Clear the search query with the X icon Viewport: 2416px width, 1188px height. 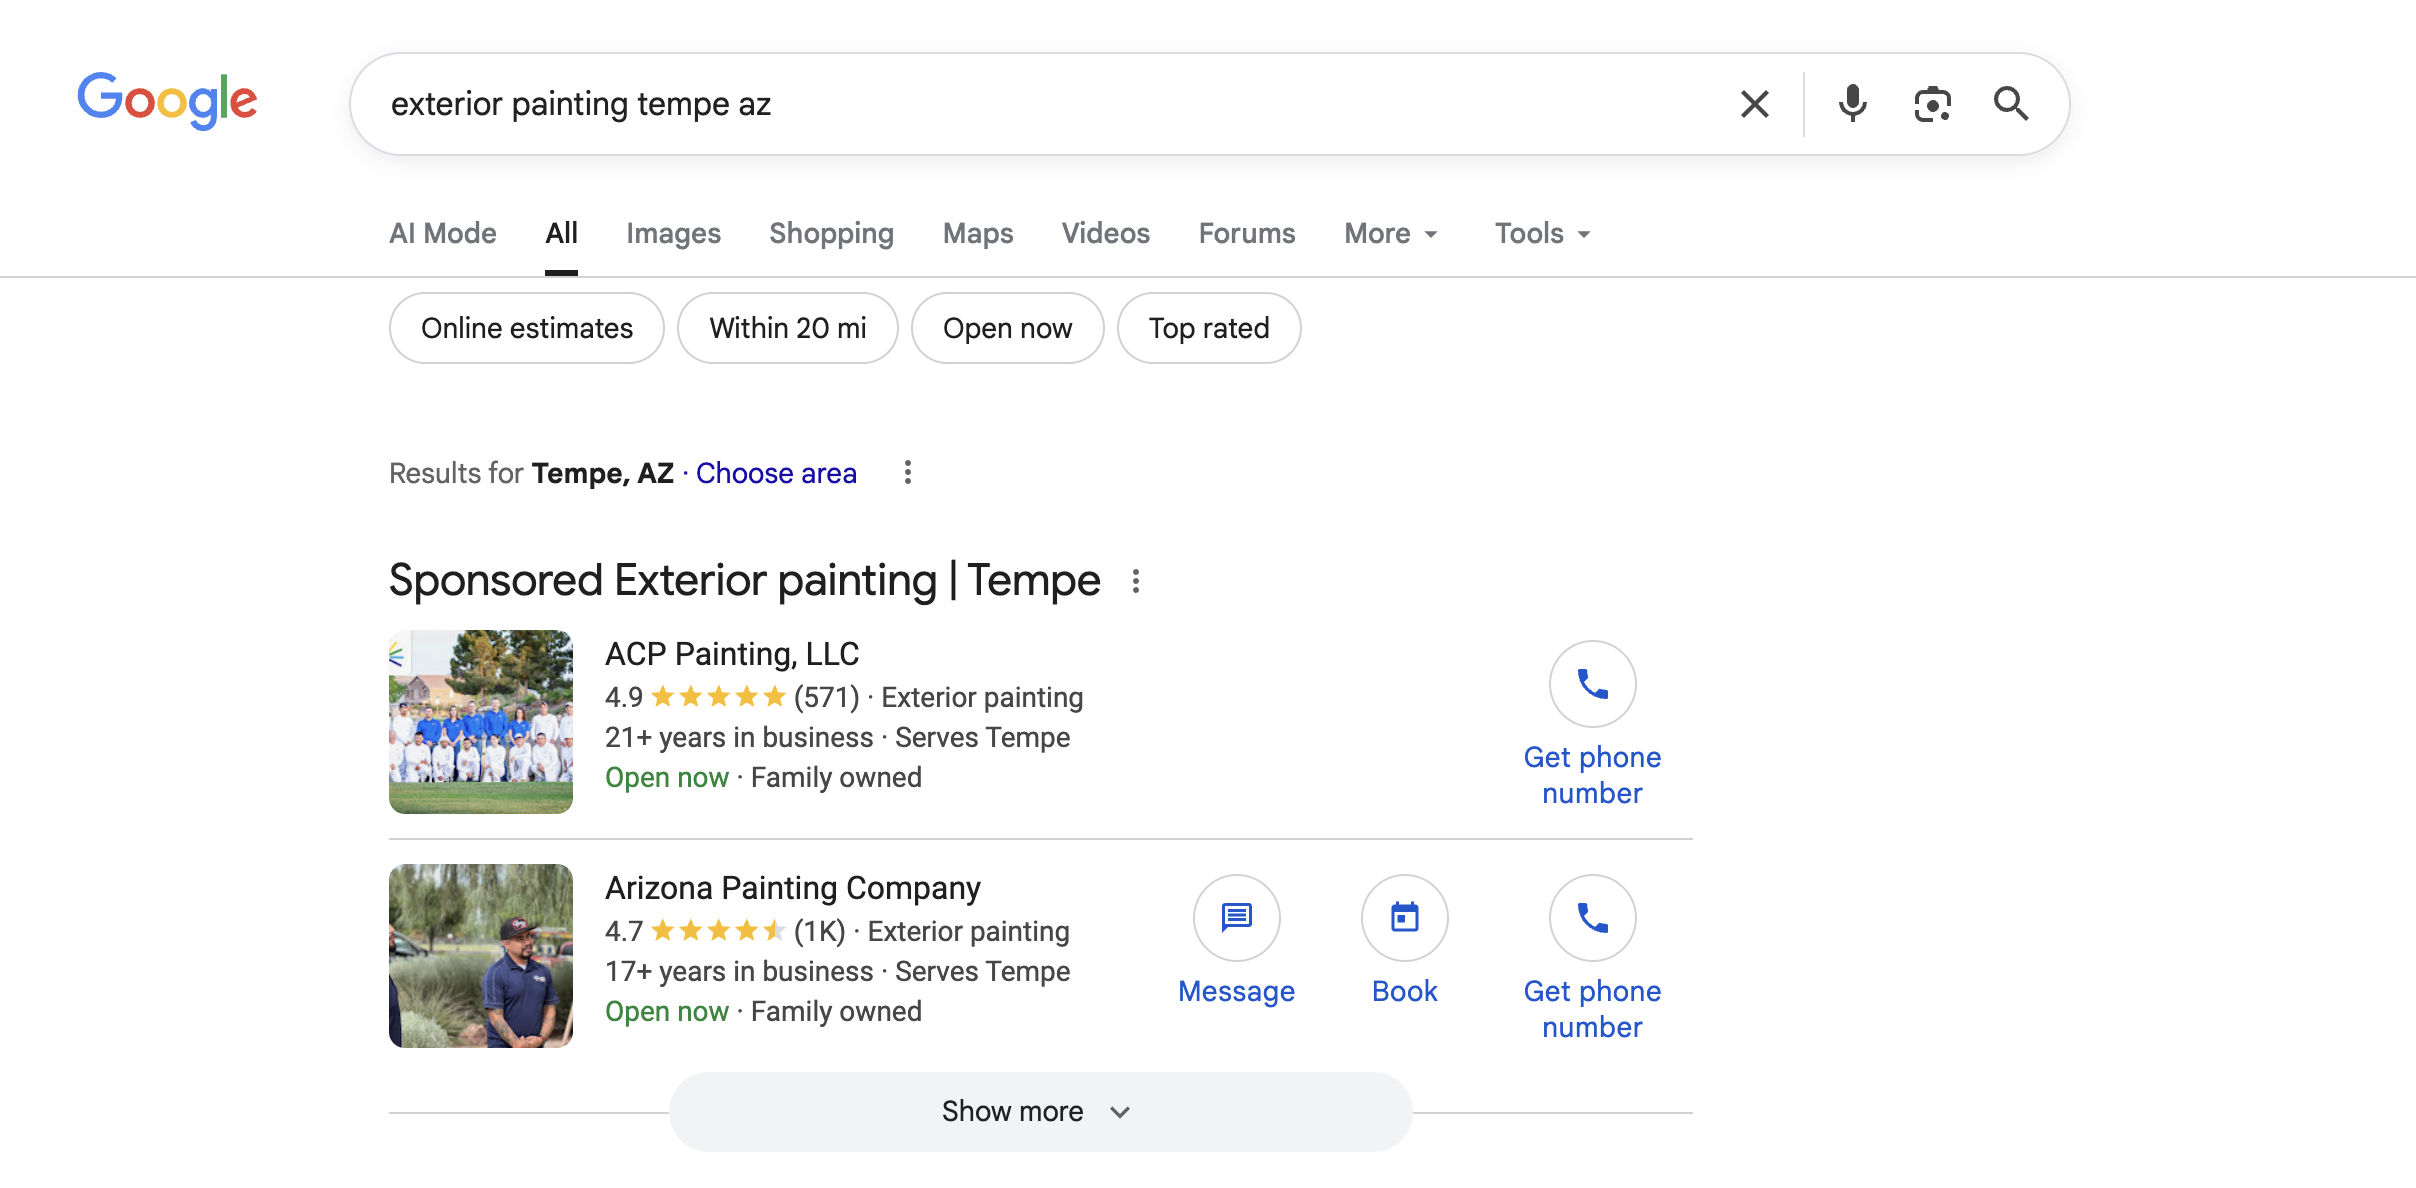(x=1754, y=103)
